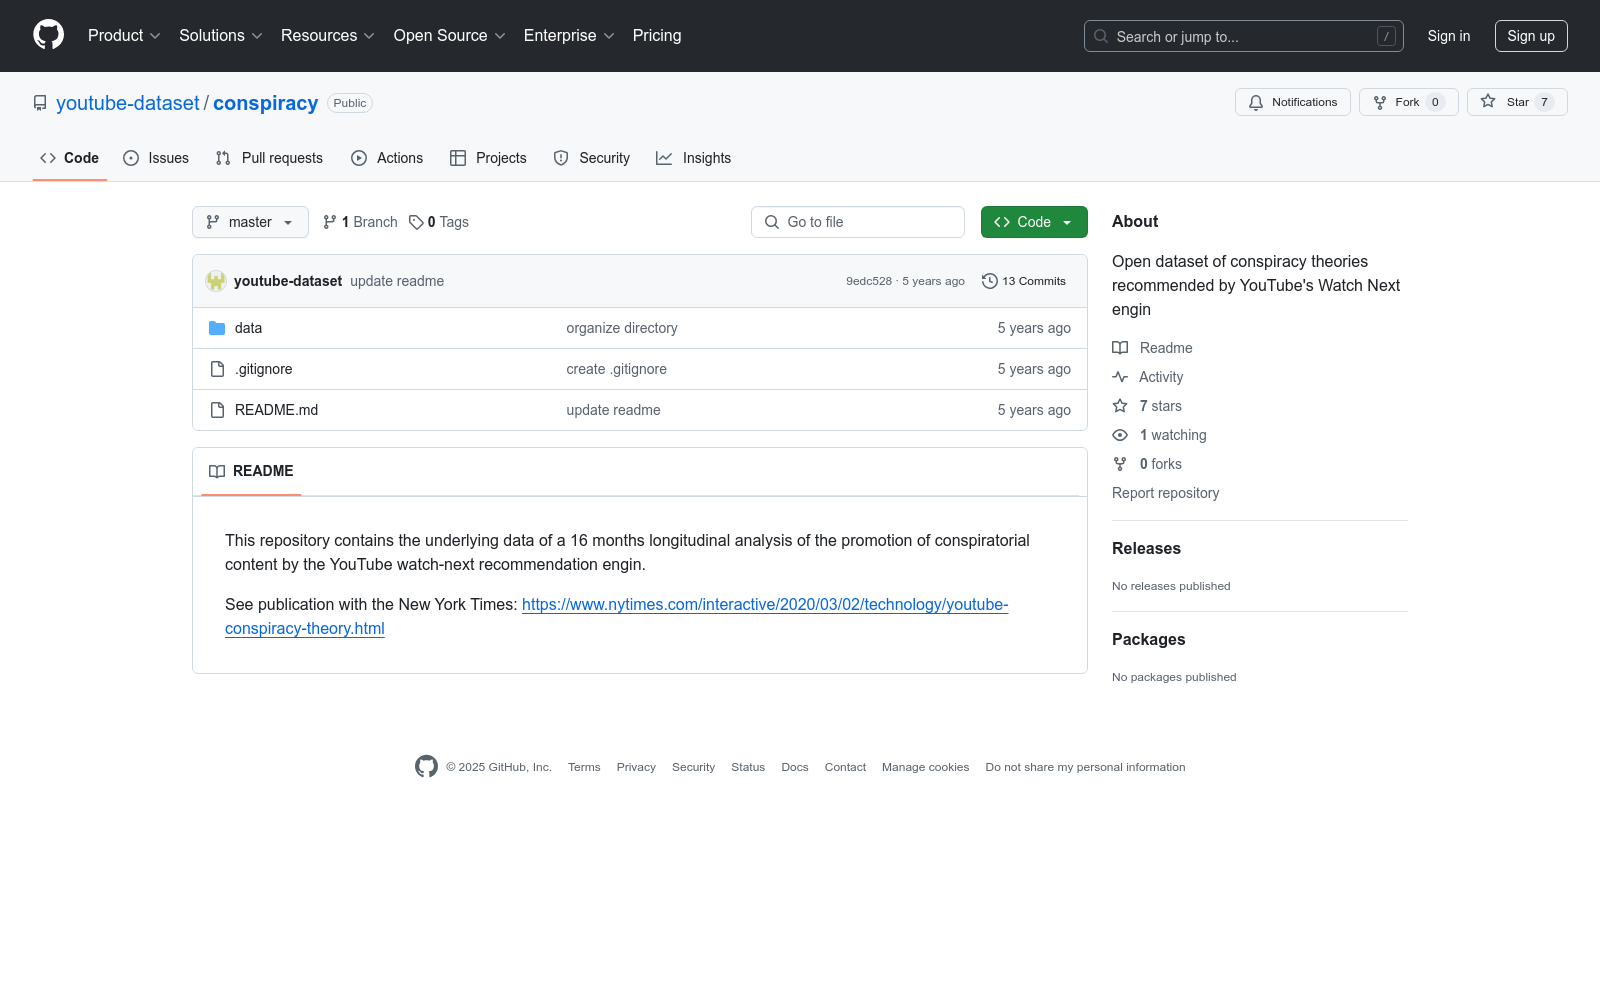Image resolution: width=1600 pixels, height=1000 pixels.
Task: Click the eye icon beside 1 watching
Action: [x=1120, y=435]
